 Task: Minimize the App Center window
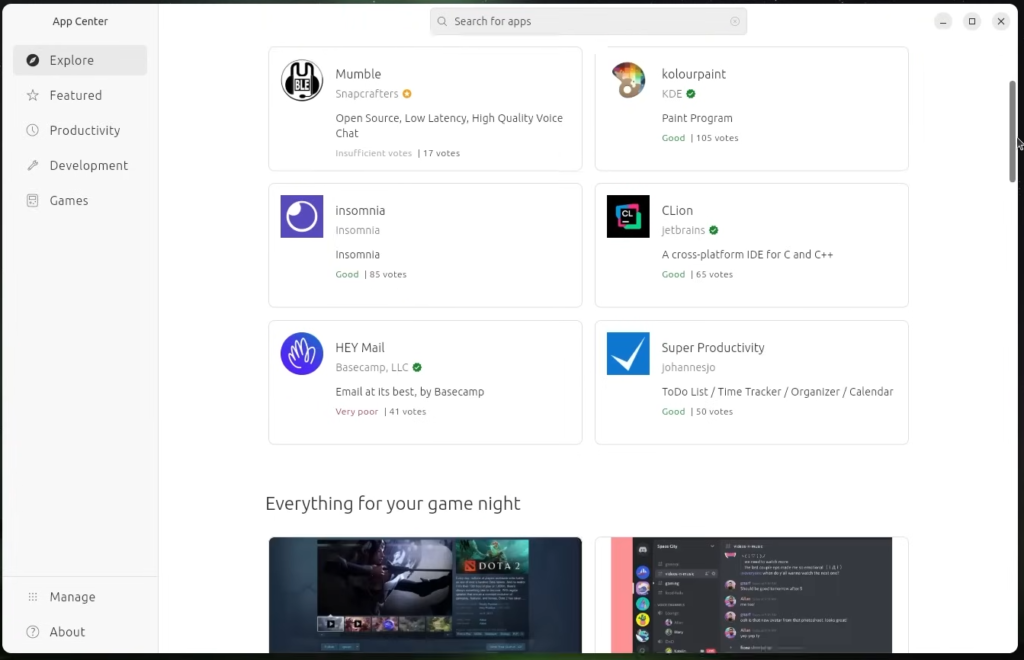pos(943,22)
